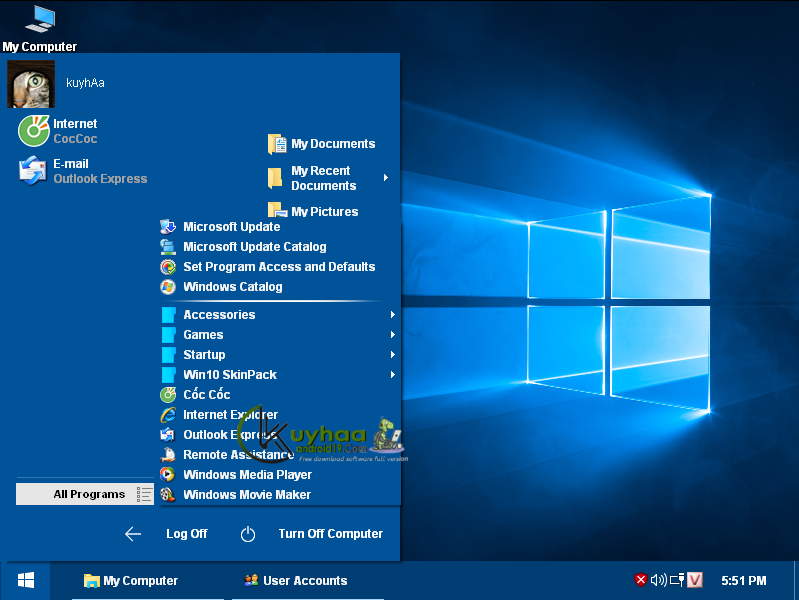Screen dimensions: 799x600
Task: Expand the My Recent Documents submenu arrow
Action: tap(386, 177)
